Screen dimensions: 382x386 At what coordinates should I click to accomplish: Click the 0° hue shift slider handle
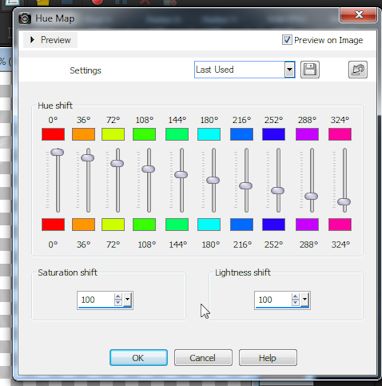pyautogui.click(x=57, y=152)
